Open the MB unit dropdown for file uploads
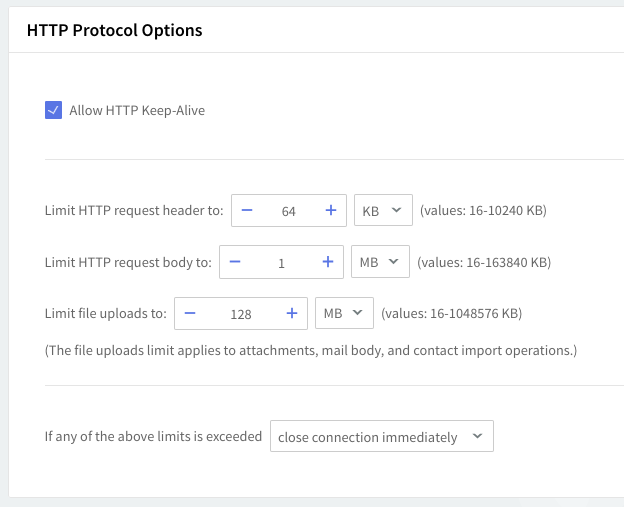624x507 pixels. pyautogui.click(x=345, y=313)
